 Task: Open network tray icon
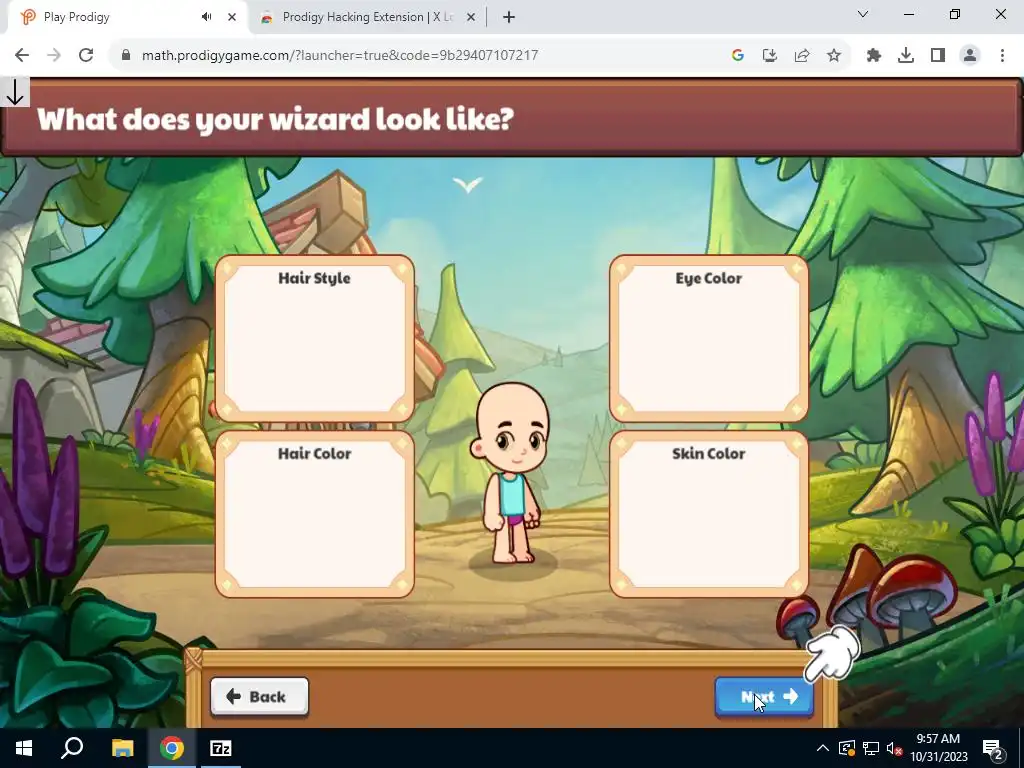(871, 748)
